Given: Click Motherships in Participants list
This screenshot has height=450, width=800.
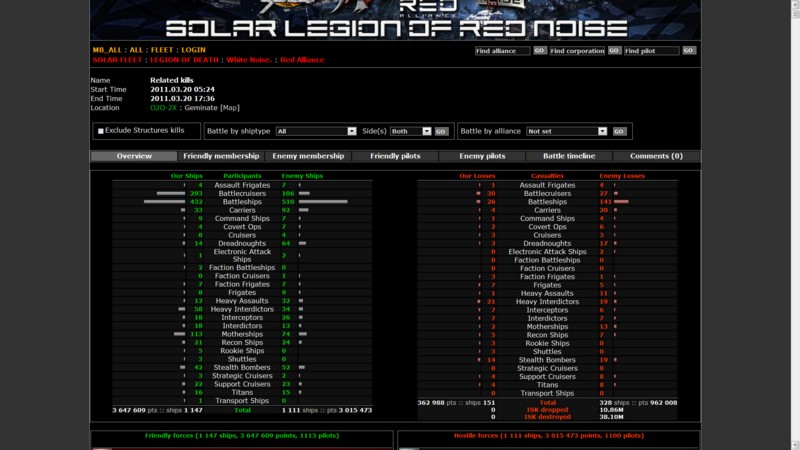Looking at the screenshot, I should 242,334.
